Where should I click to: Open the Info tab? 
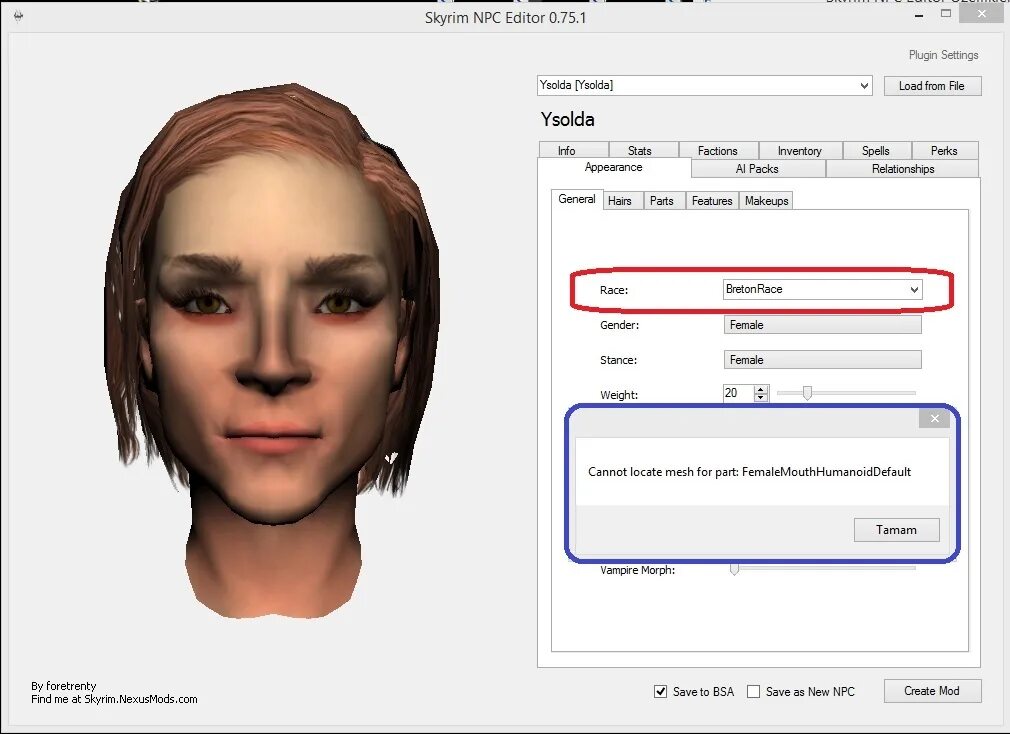573,150
